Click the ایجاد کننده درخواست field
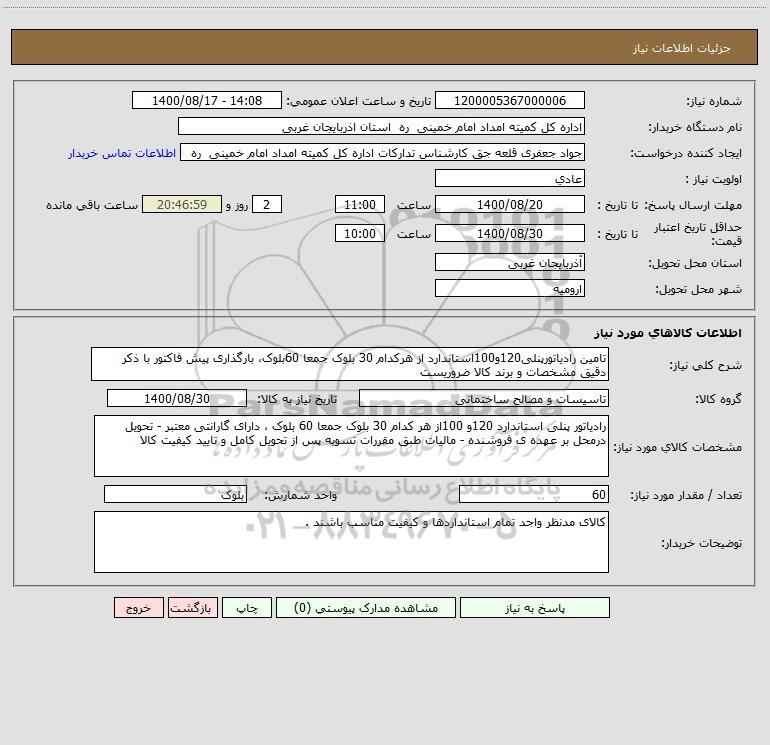The image size is (770, 745). 382,153
